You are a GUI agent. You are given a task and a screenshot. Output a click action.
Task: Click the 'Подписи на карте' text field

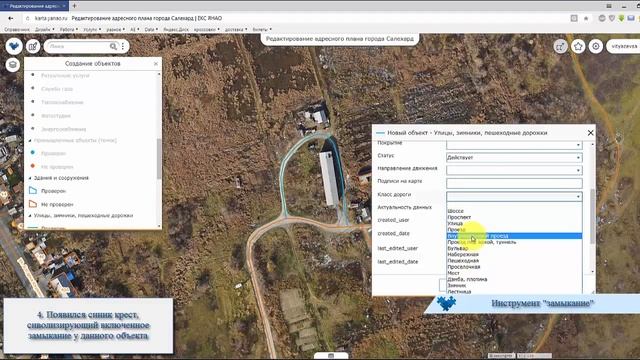[514, 183]
